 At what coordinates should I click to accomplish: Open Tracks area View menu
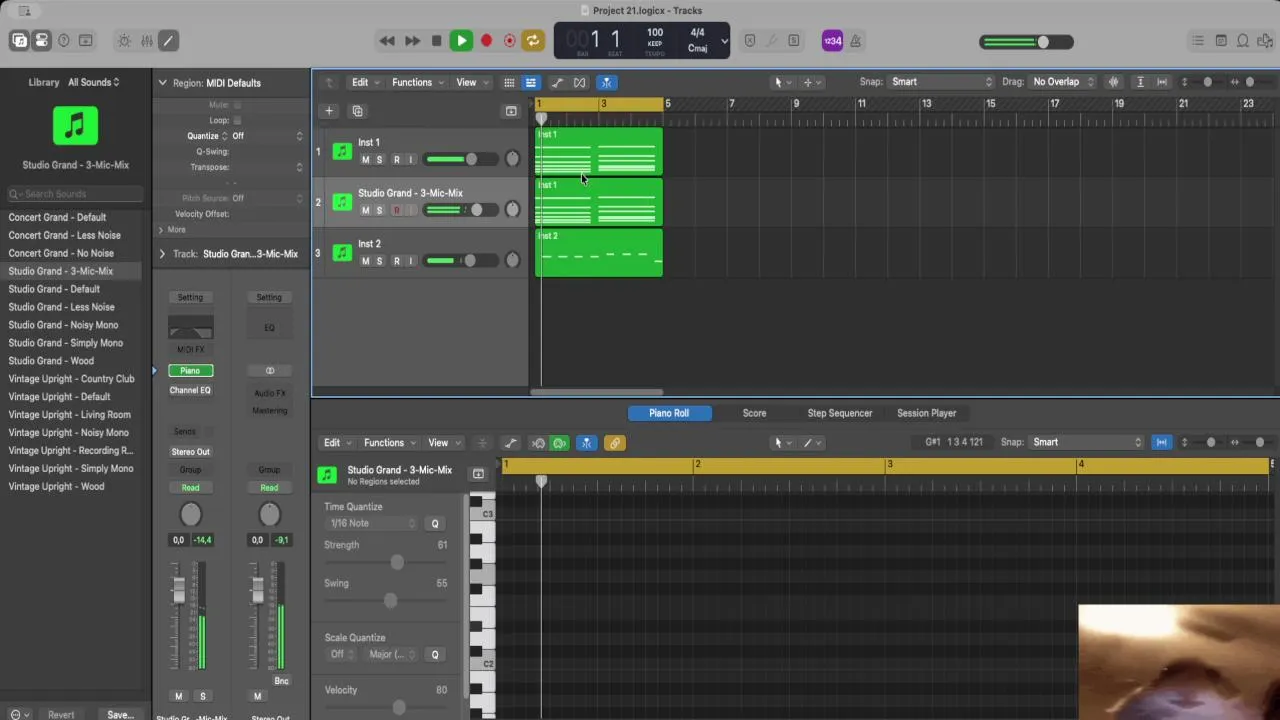(x=471, y=82)
